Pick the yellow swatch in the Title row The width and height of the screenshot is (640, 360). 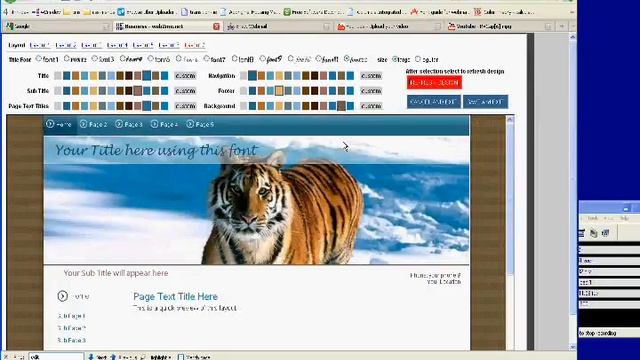tap(93, 76)
